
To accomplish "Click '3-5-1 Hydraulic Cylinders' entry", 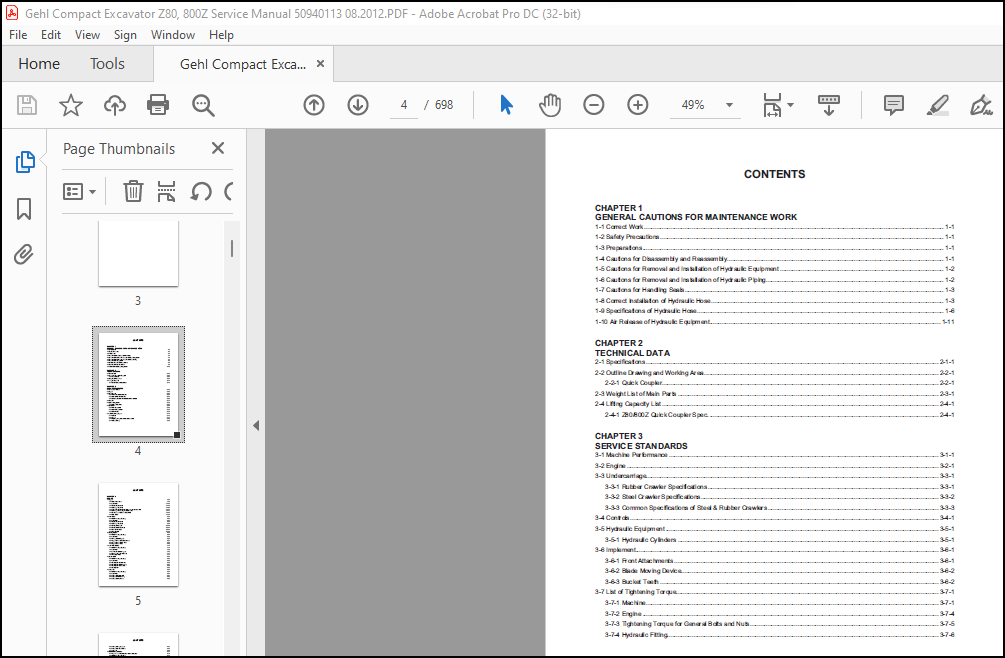I will pos(779,539).
